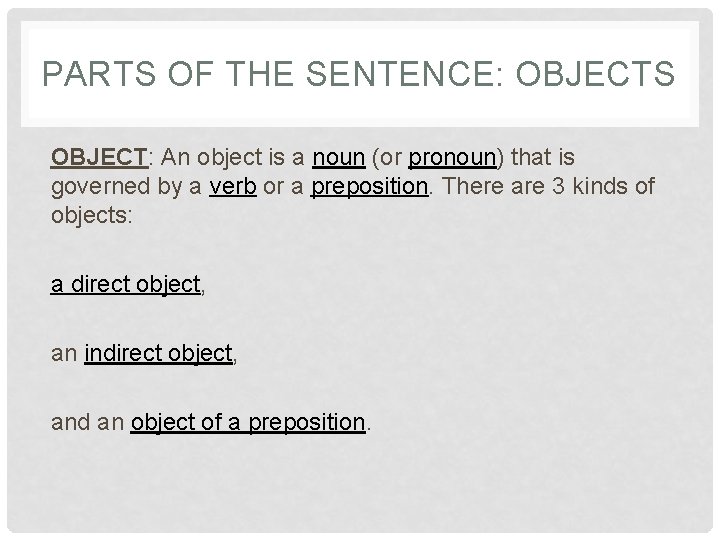The image size is (720, 540).
Task: Click 'object of a preposition' link
Action: click(248, 422)
